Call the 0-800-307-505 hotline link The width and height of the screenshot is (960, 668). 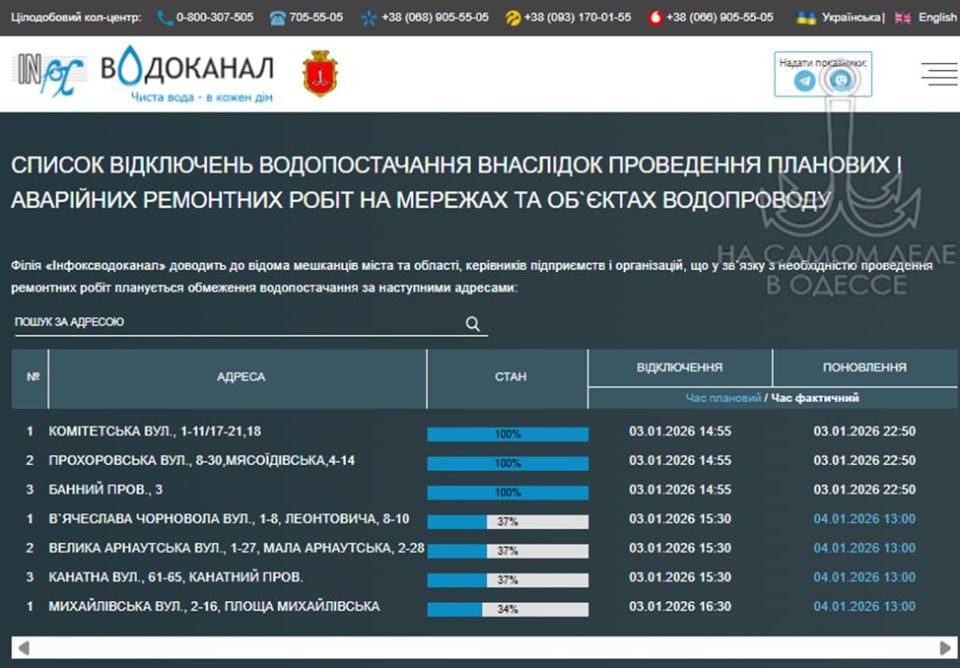[212, 17]
